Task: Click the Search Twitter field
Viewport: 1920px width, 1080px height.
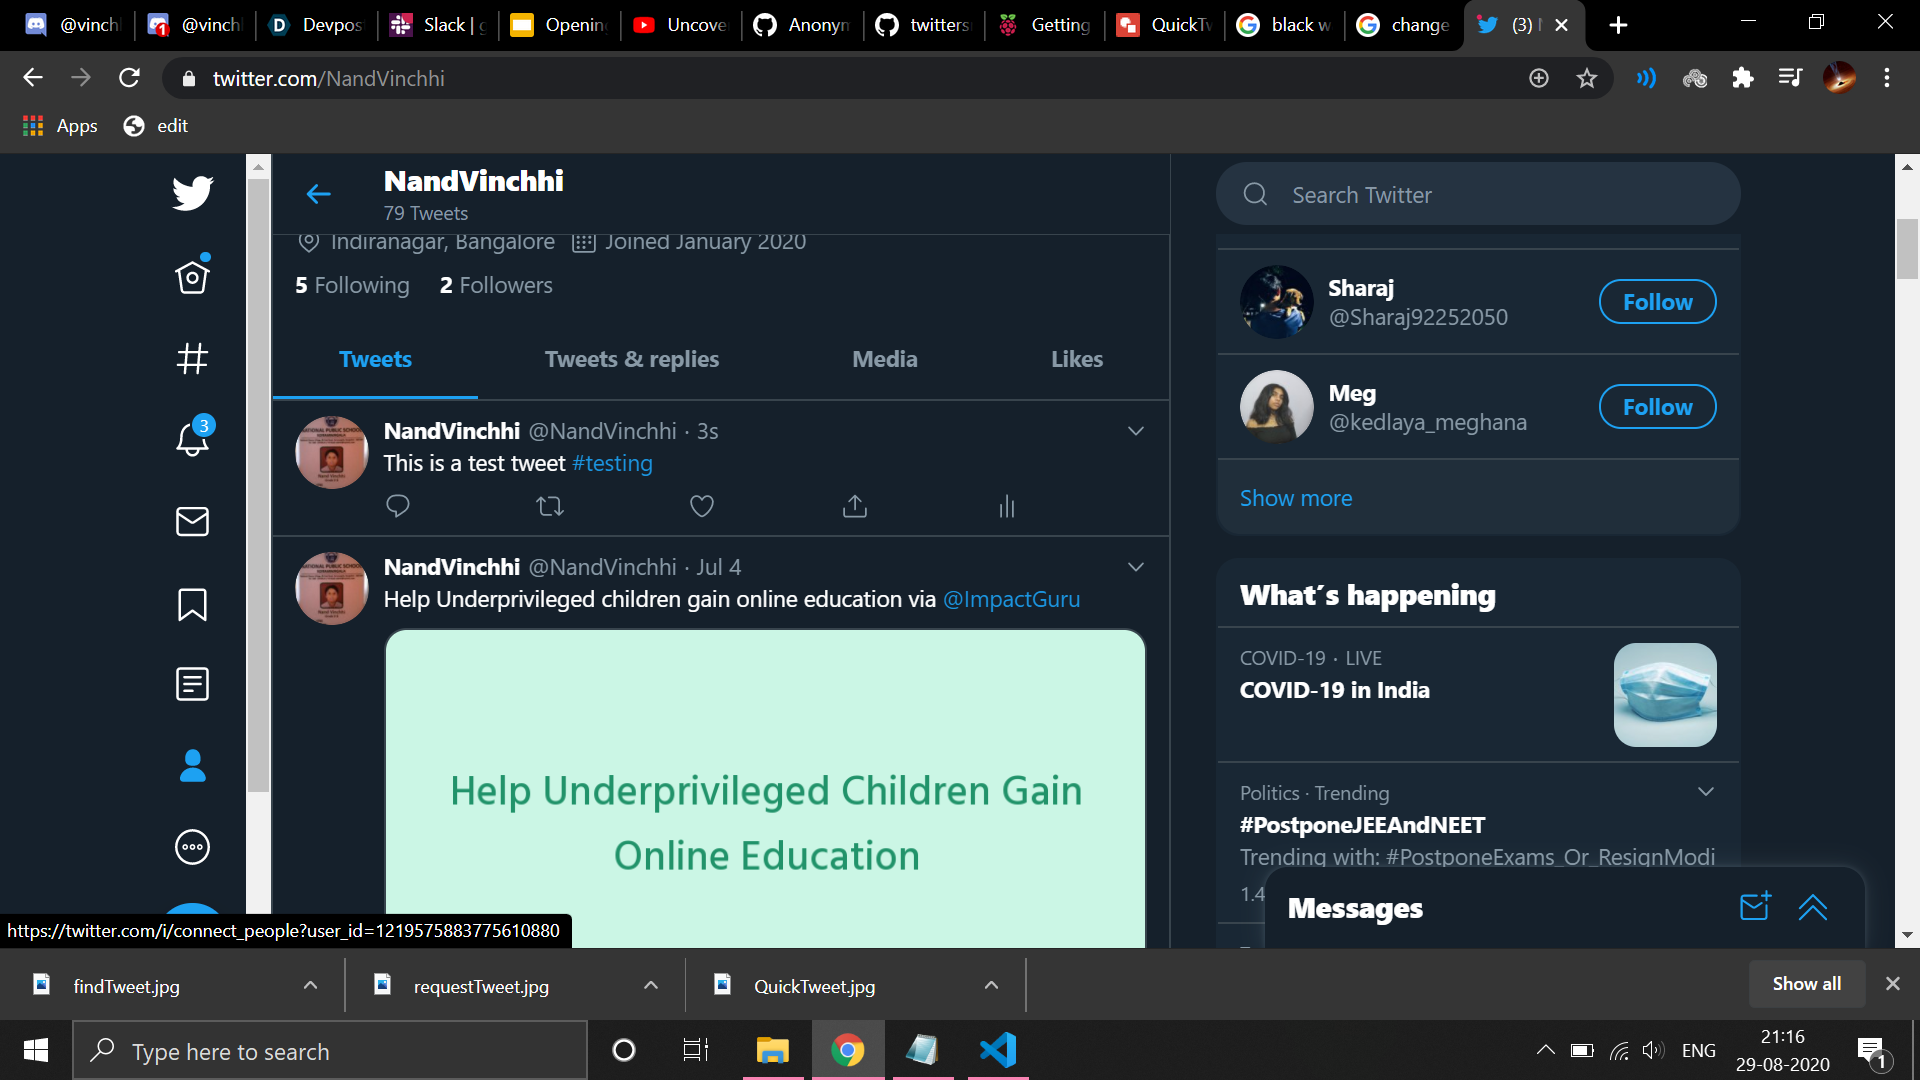Action: pos(1477,195)
